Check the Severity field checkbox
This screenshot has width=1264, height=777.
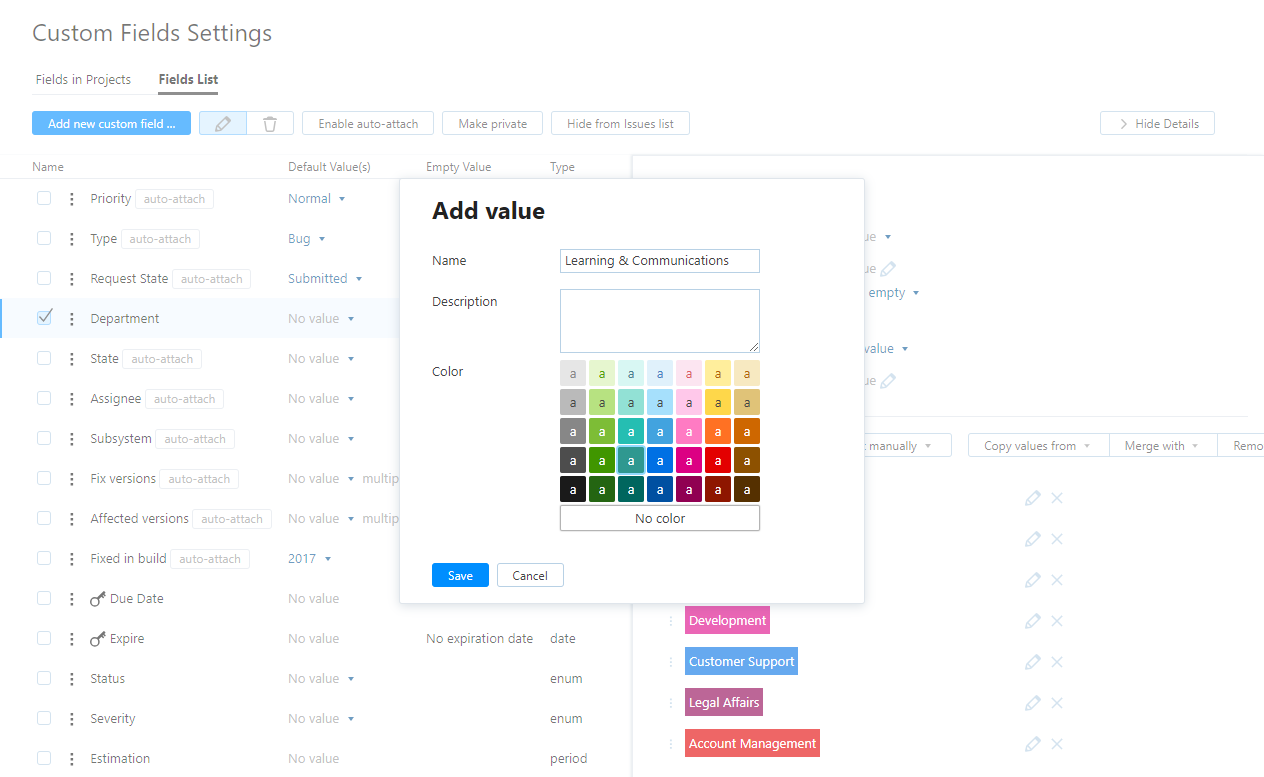point(44,718)
